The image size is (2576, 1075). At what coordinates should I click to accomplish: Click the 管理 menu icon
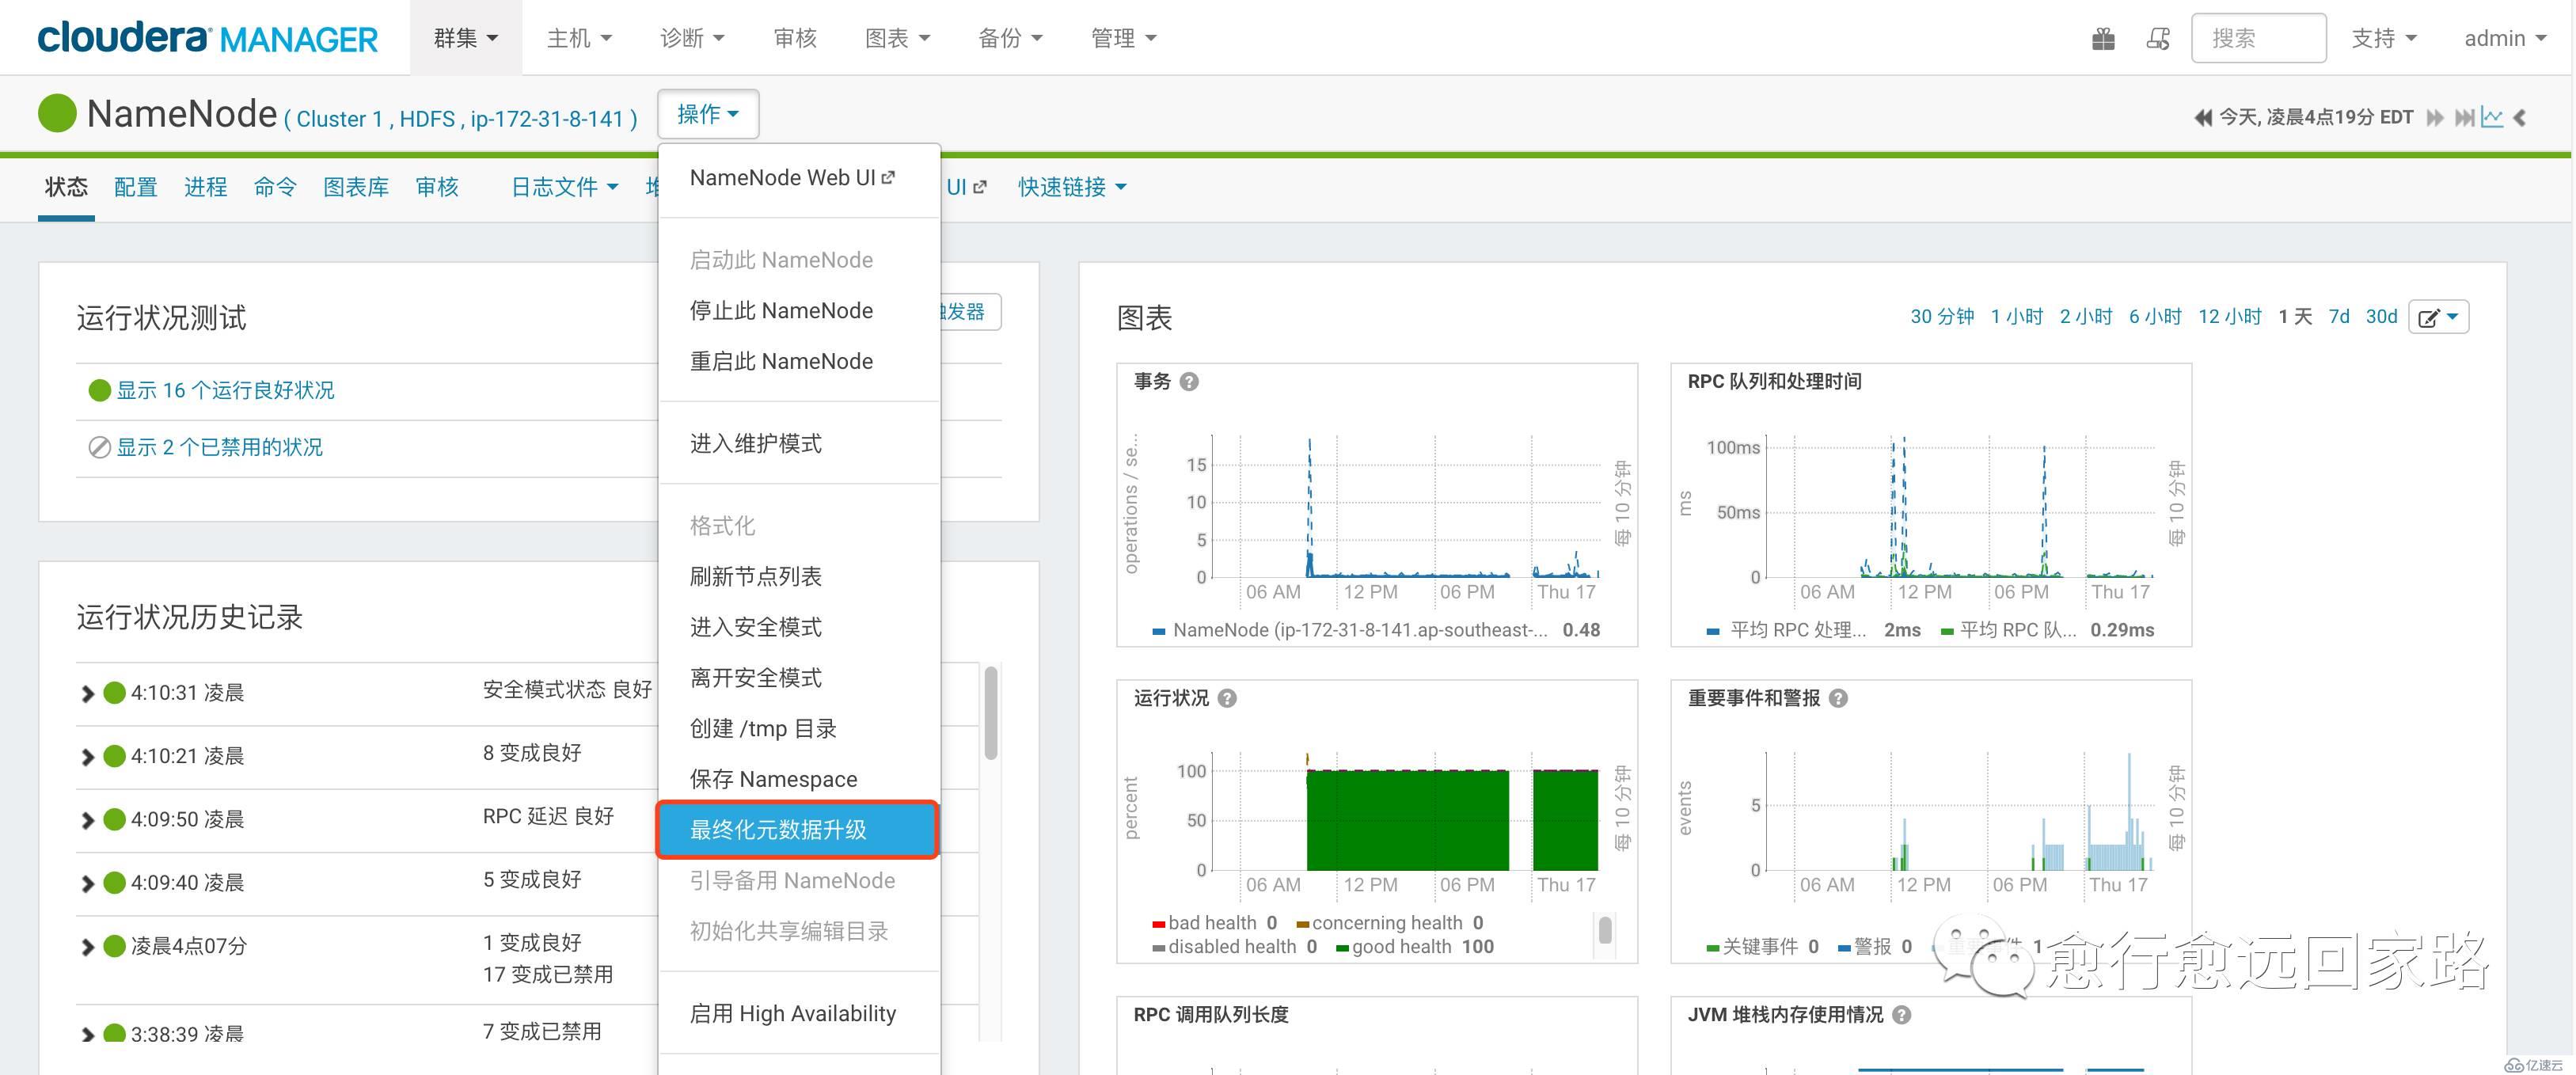pyautogui.click(x=1115, y=33)
